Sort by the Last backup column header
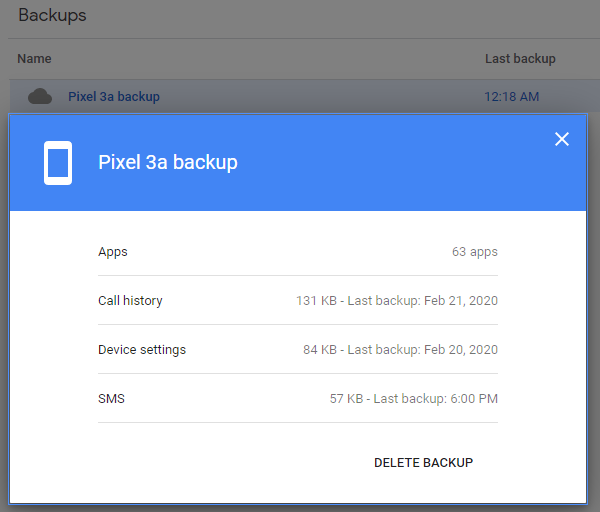 (520, 59)
